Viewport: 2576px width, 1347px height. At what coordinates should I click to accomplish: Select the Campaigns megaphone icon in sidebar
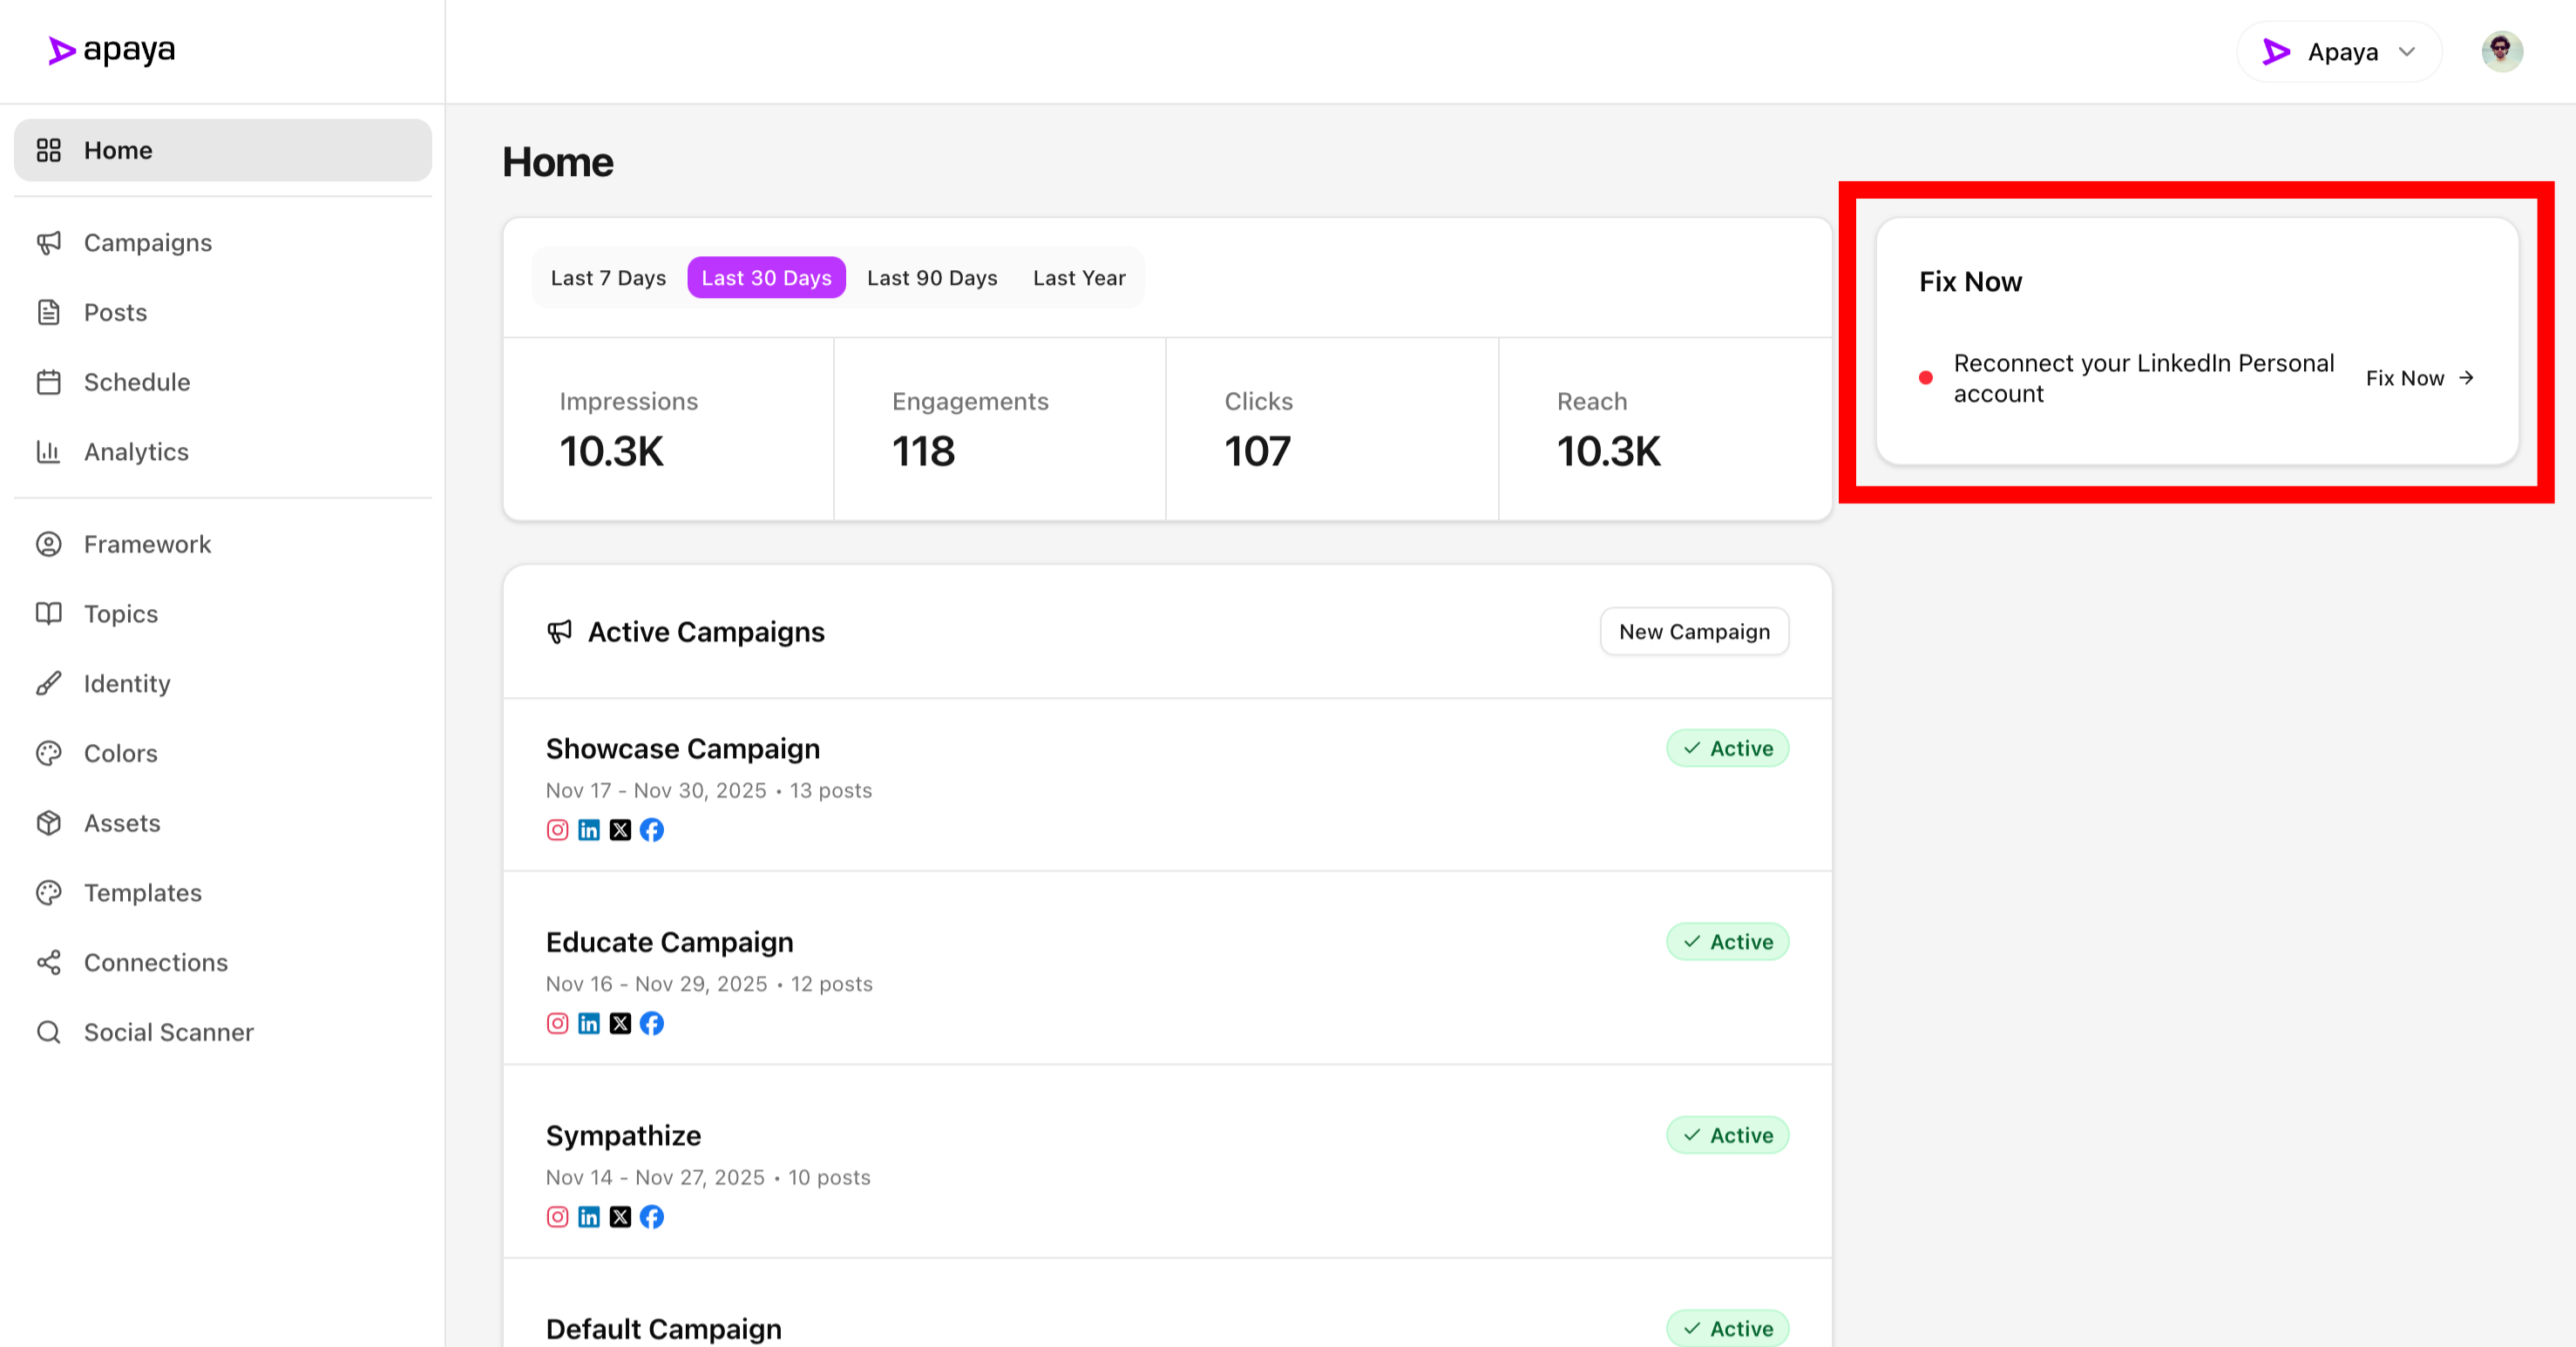50,242
